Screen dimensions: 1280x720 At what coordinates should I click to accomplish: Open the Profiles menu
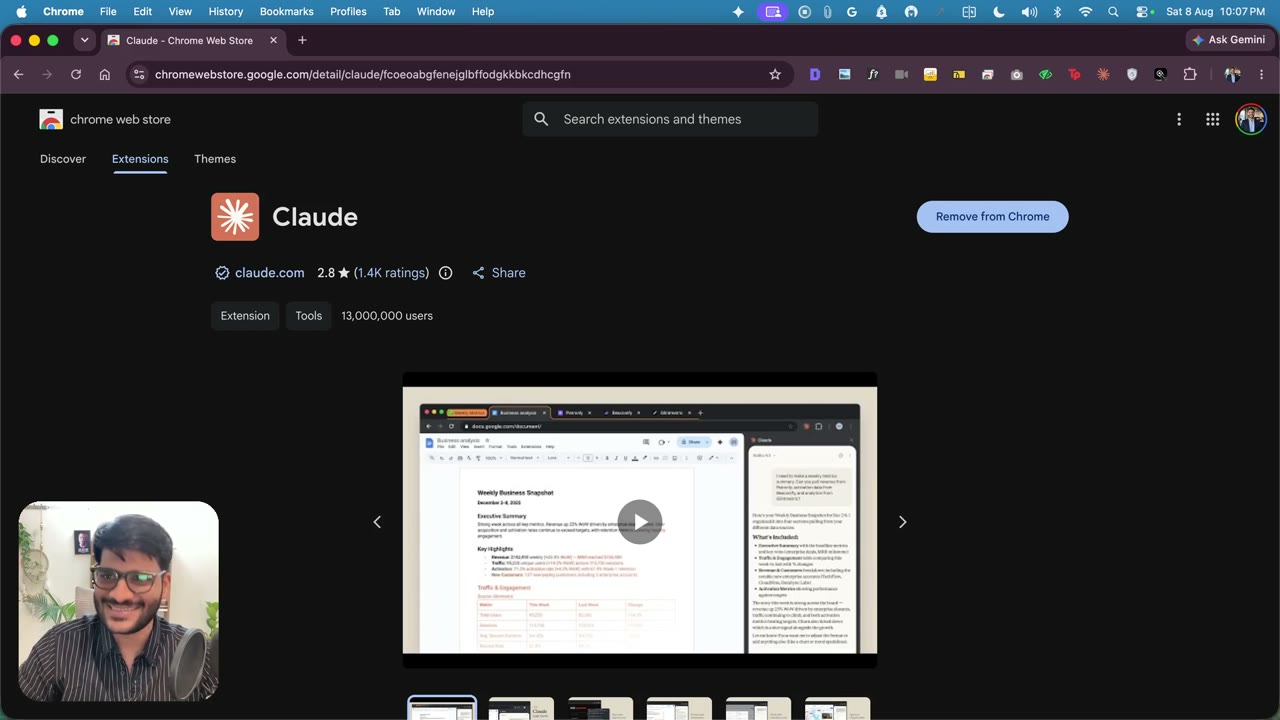(348, 12)
